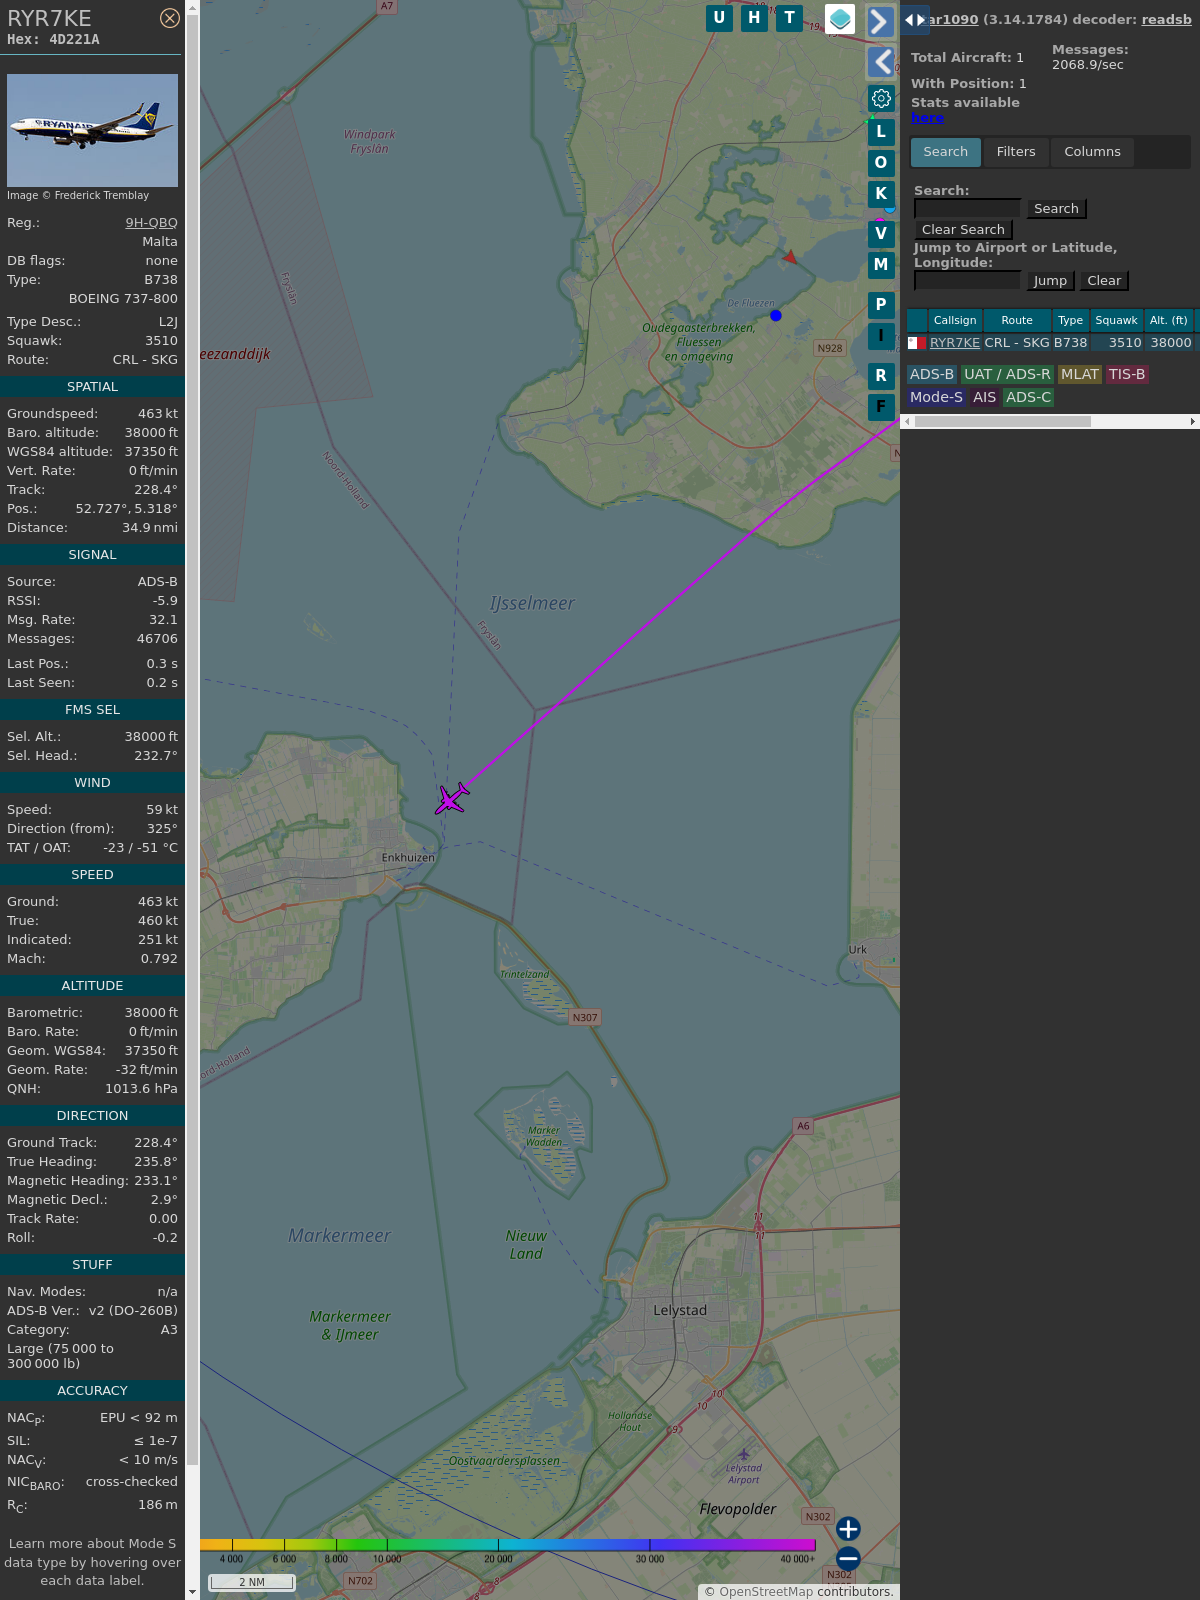
Task: Open the map layer switcher
Action: coord(840,19)
